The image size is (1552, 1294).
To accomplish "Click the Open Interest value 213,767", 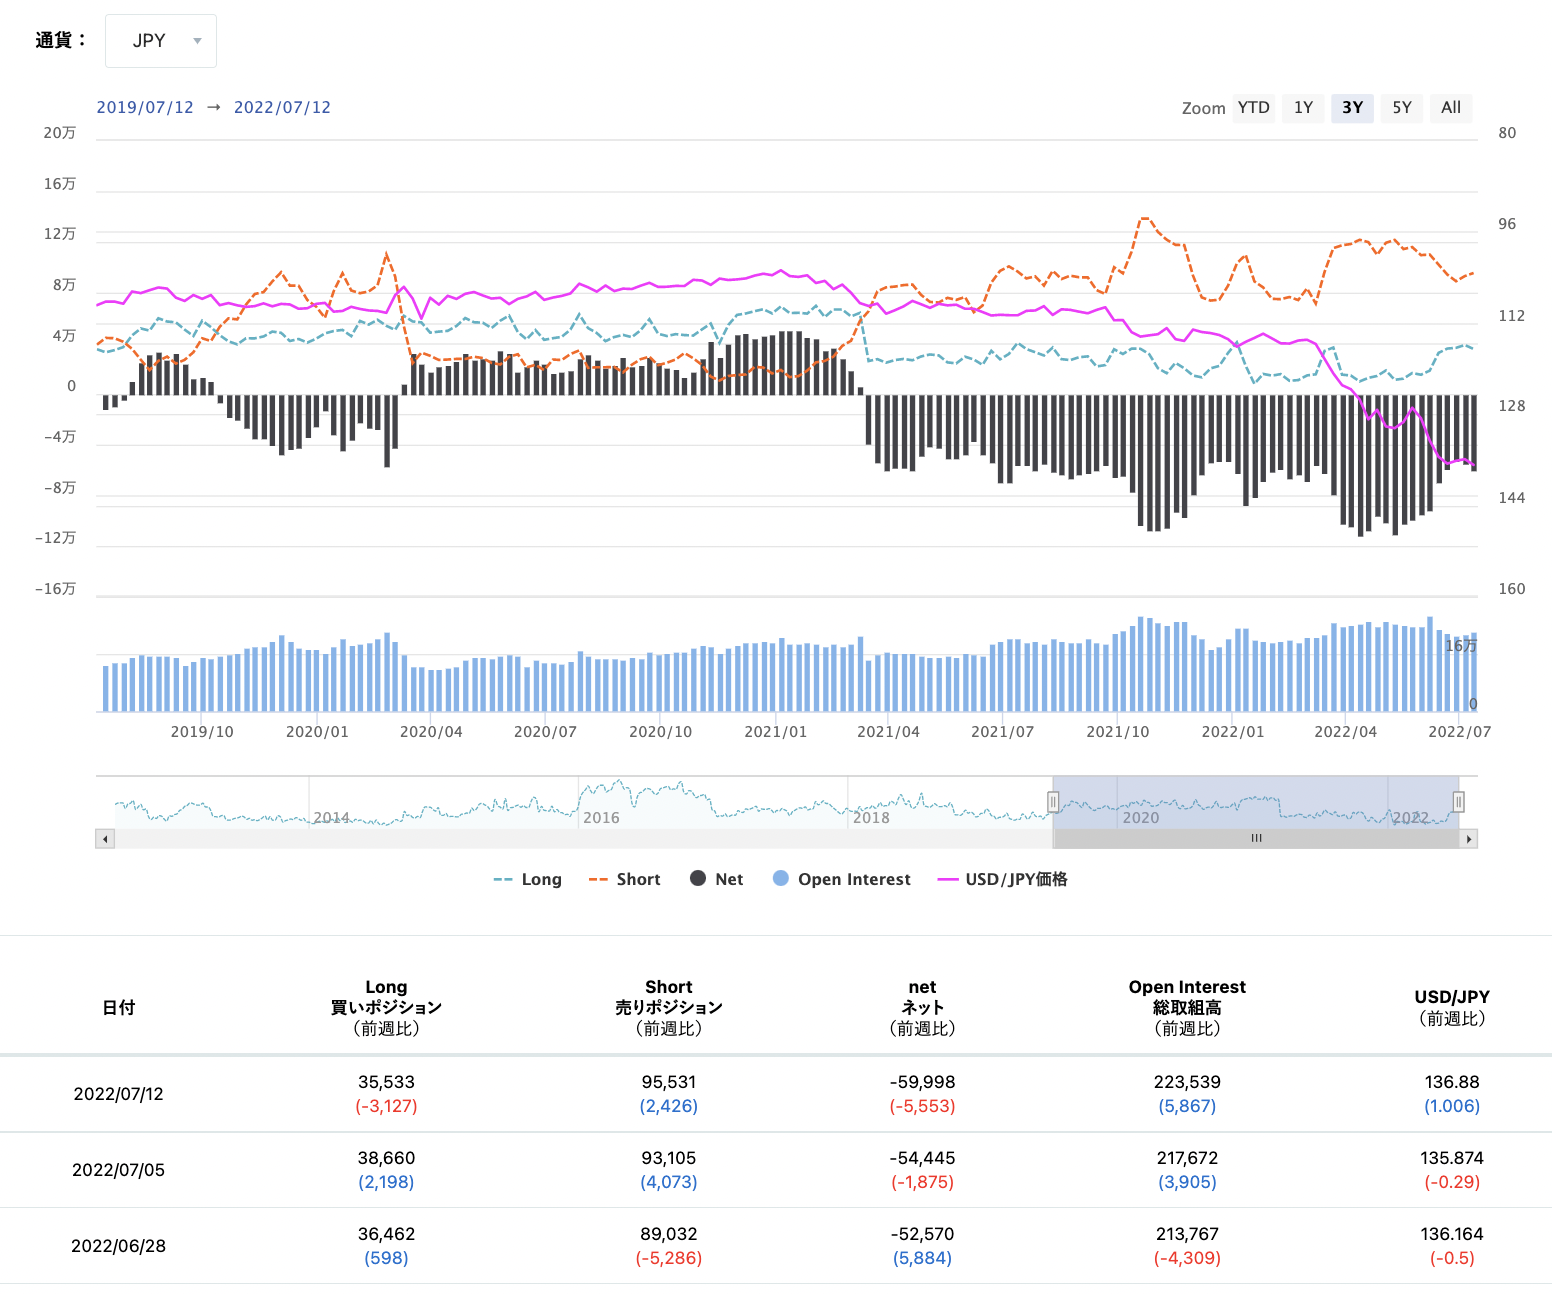I will click(x=1187, y=1234).
